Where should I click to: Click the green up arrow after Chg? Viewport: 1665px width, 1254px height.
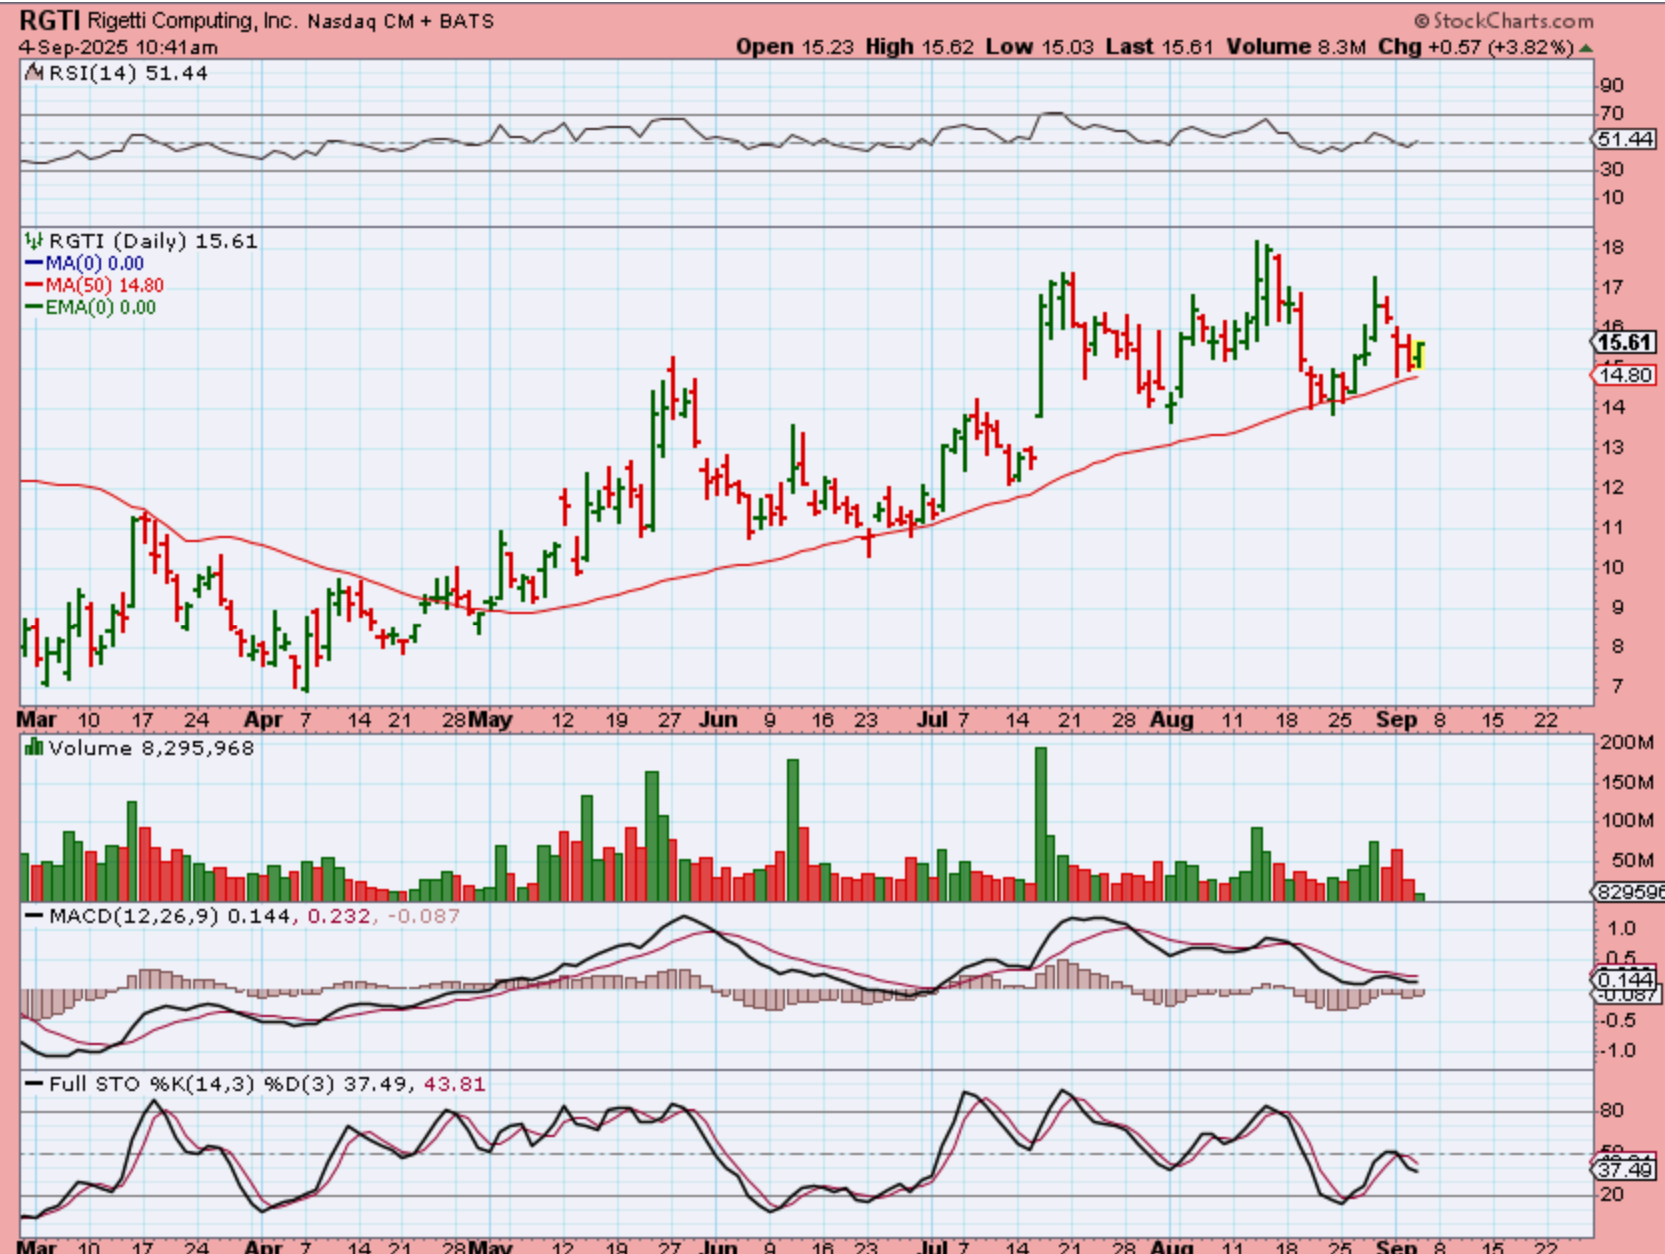point(1586,47)
